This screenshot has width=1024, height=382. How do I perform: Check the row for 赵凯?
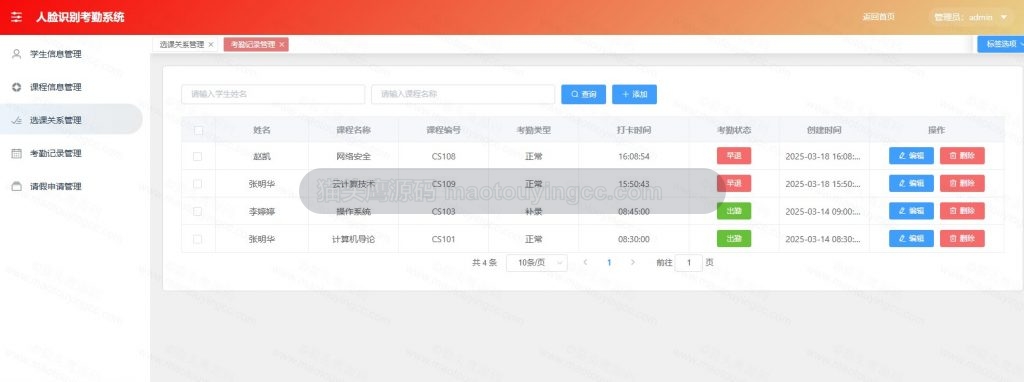(198, 157)
